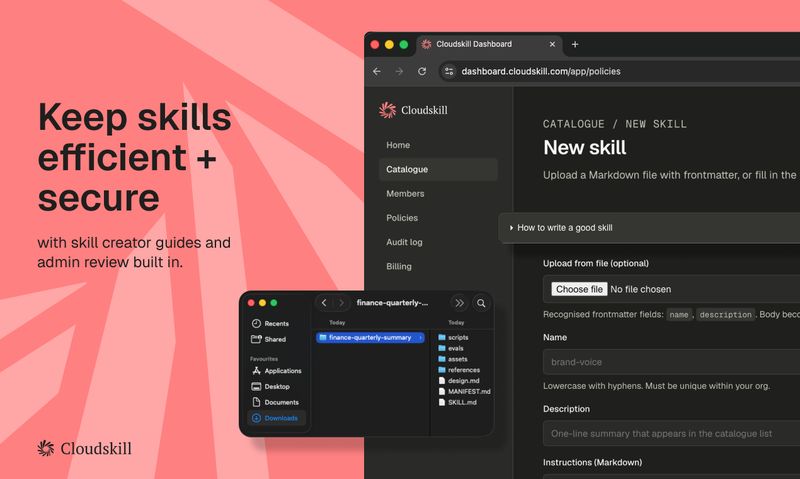The height and width of the screenshot is (479, 800).
Task: Click the Cloudskill logo in dashboard sidebar
Action: point(413,110)
